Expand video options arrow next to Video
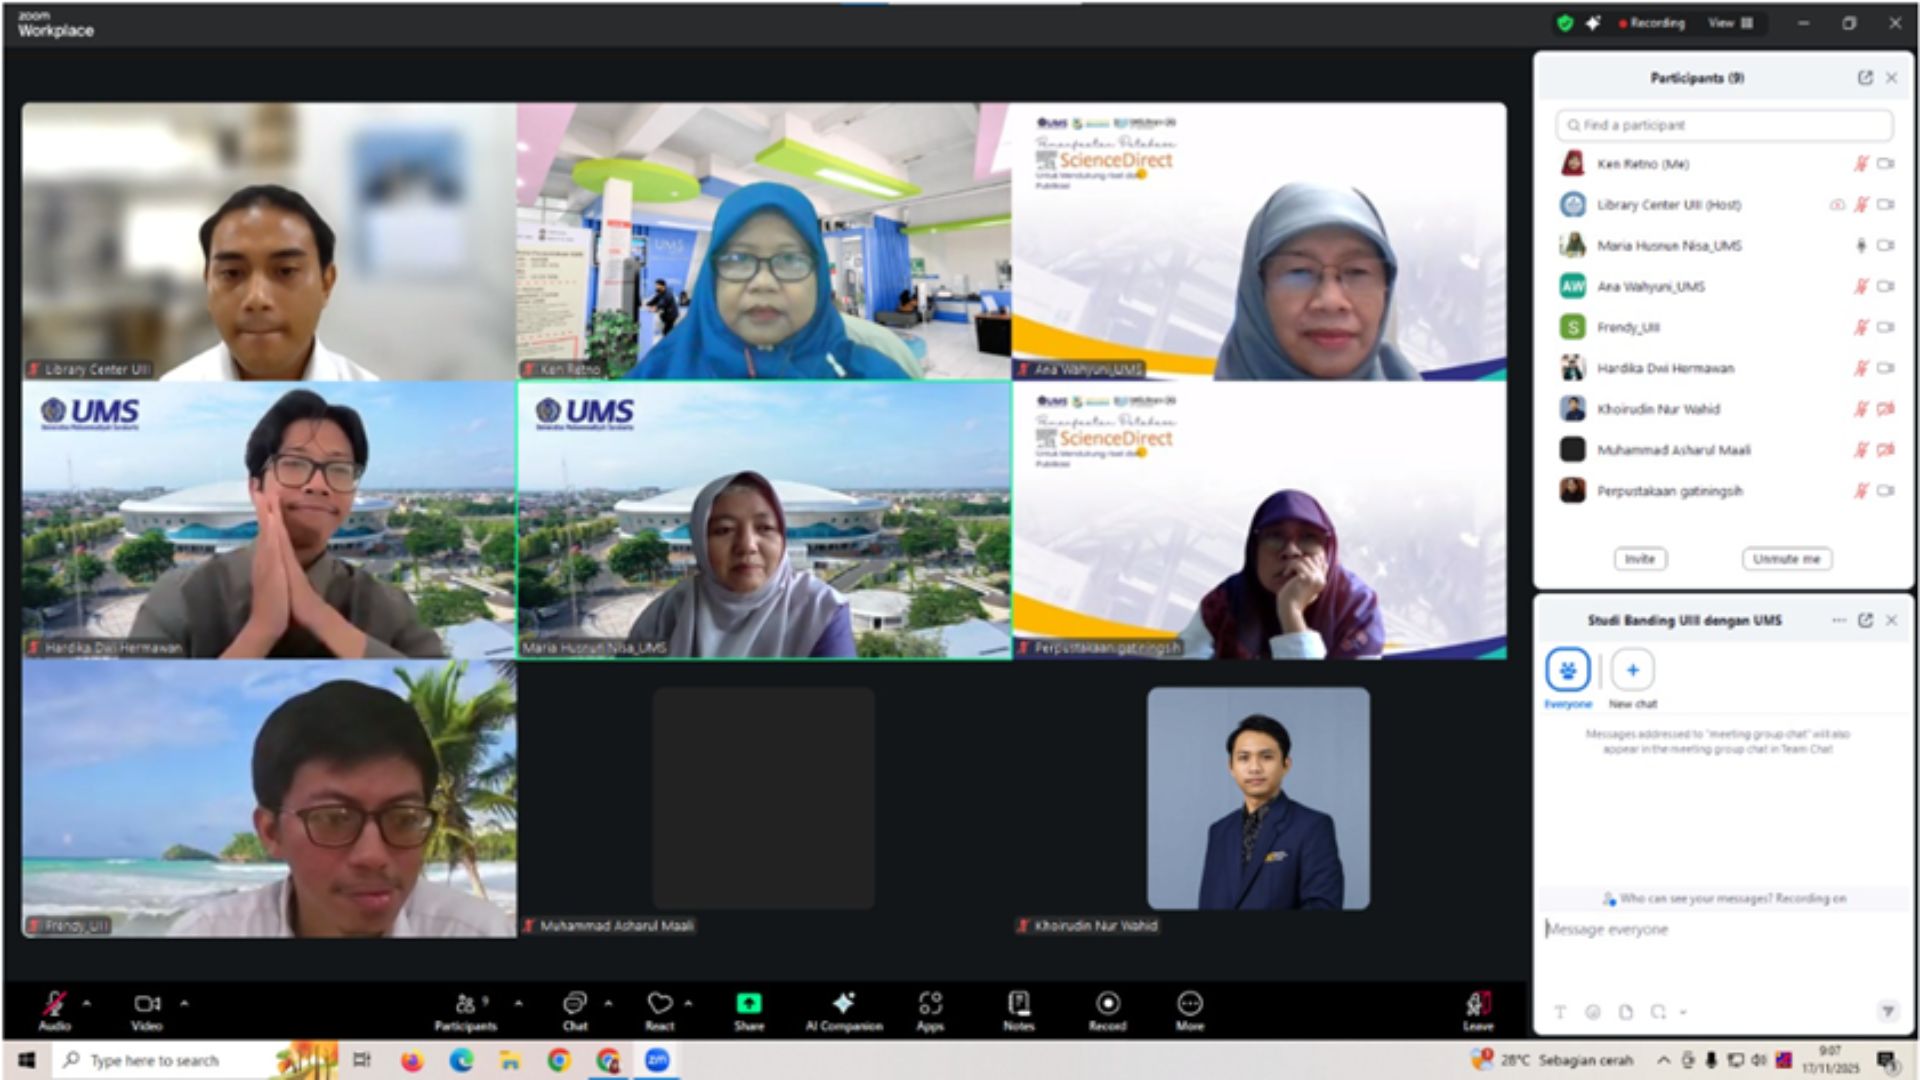Viewport: 1920px width, 1080px height. 184,1002
